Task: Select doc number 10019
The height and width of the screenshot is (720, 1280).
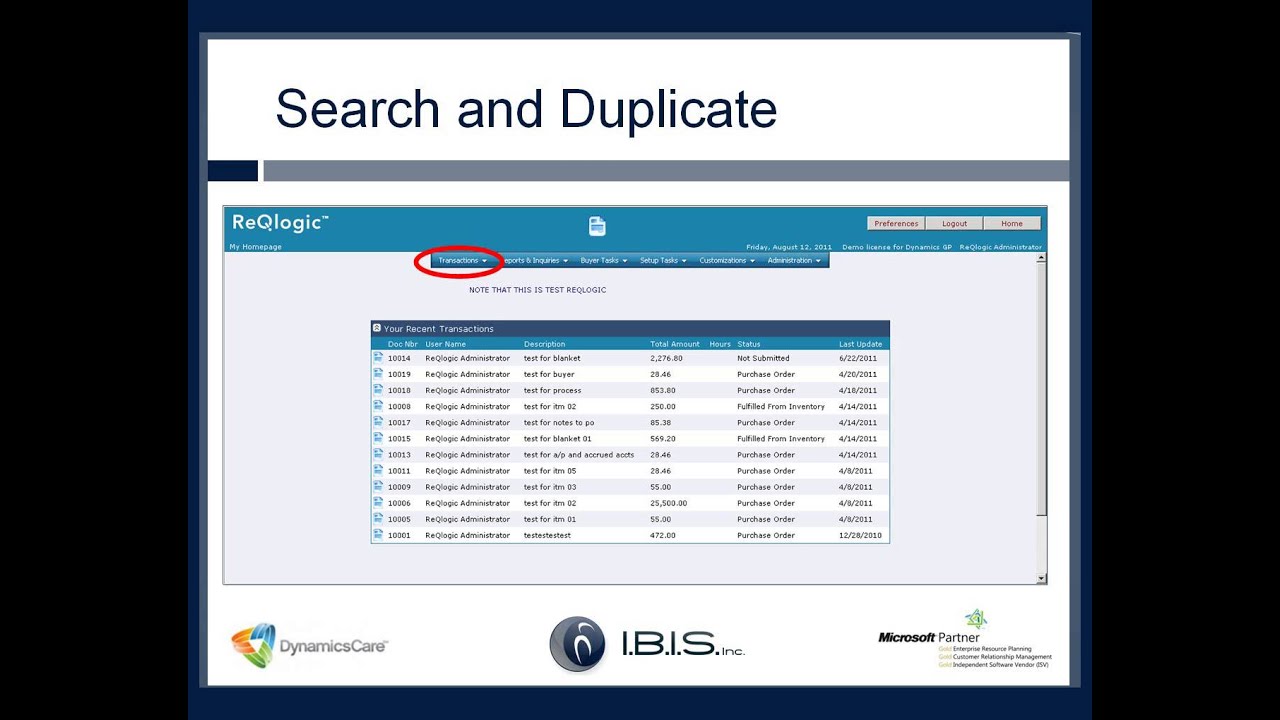Action: click(x=399, y=374)
